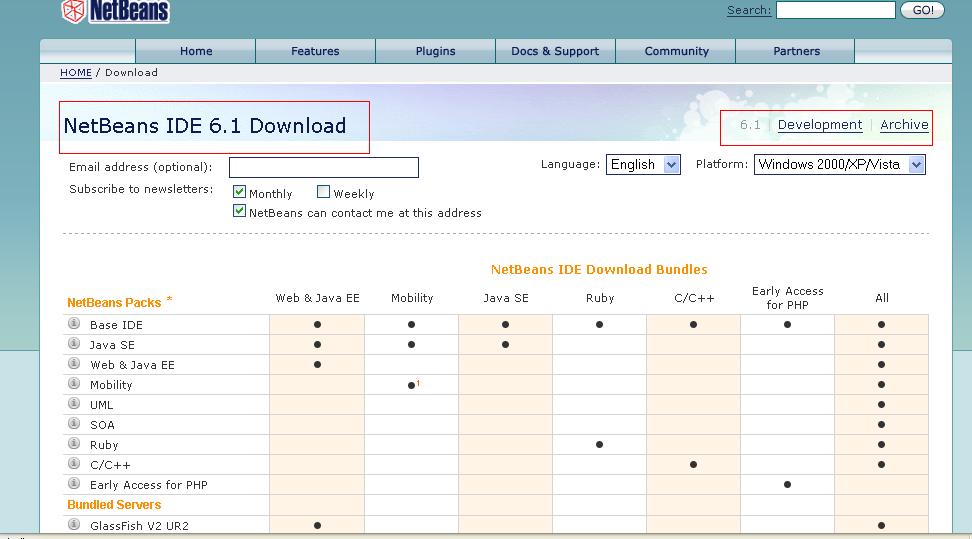This screenshot has height=539, width=972.
Task: Click the HOME breadcrumb link
Action: coord(76,73)
